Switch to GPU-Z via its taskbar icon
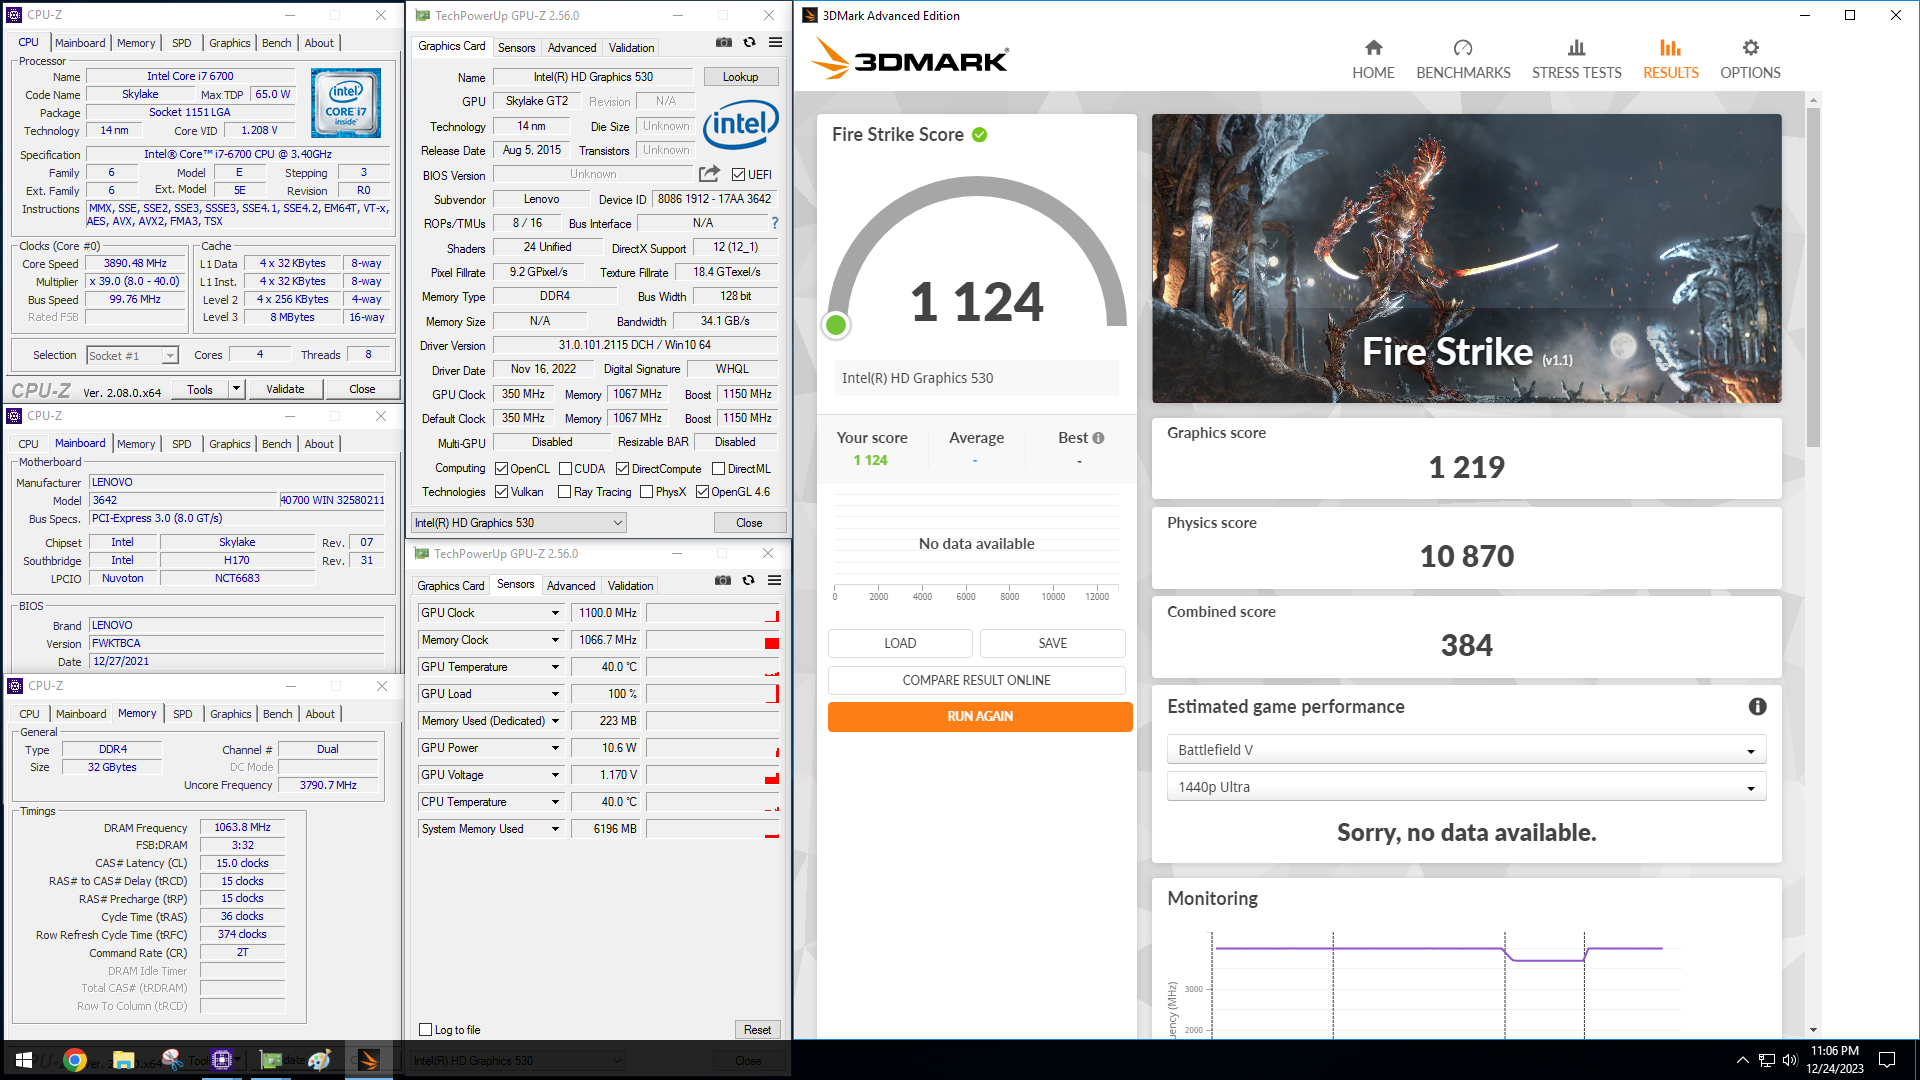Screen dimensions: 1920x1080 [x=271, y=1060]
